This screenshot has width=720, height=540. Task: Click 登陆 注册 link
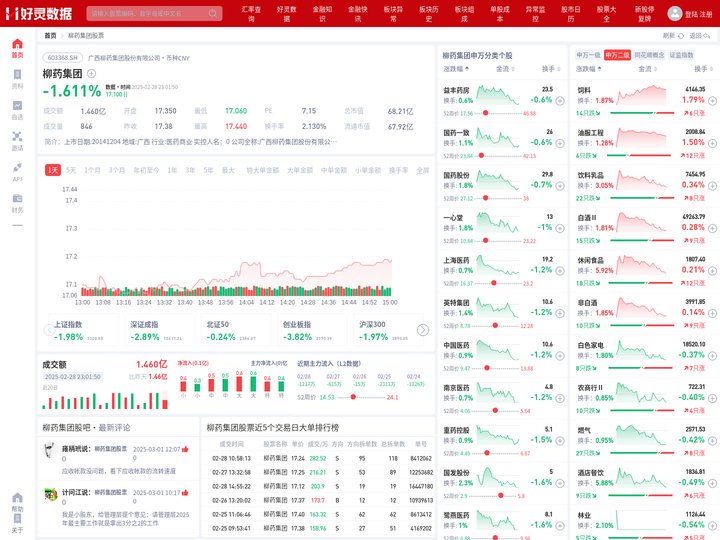[x=698, y=14]
